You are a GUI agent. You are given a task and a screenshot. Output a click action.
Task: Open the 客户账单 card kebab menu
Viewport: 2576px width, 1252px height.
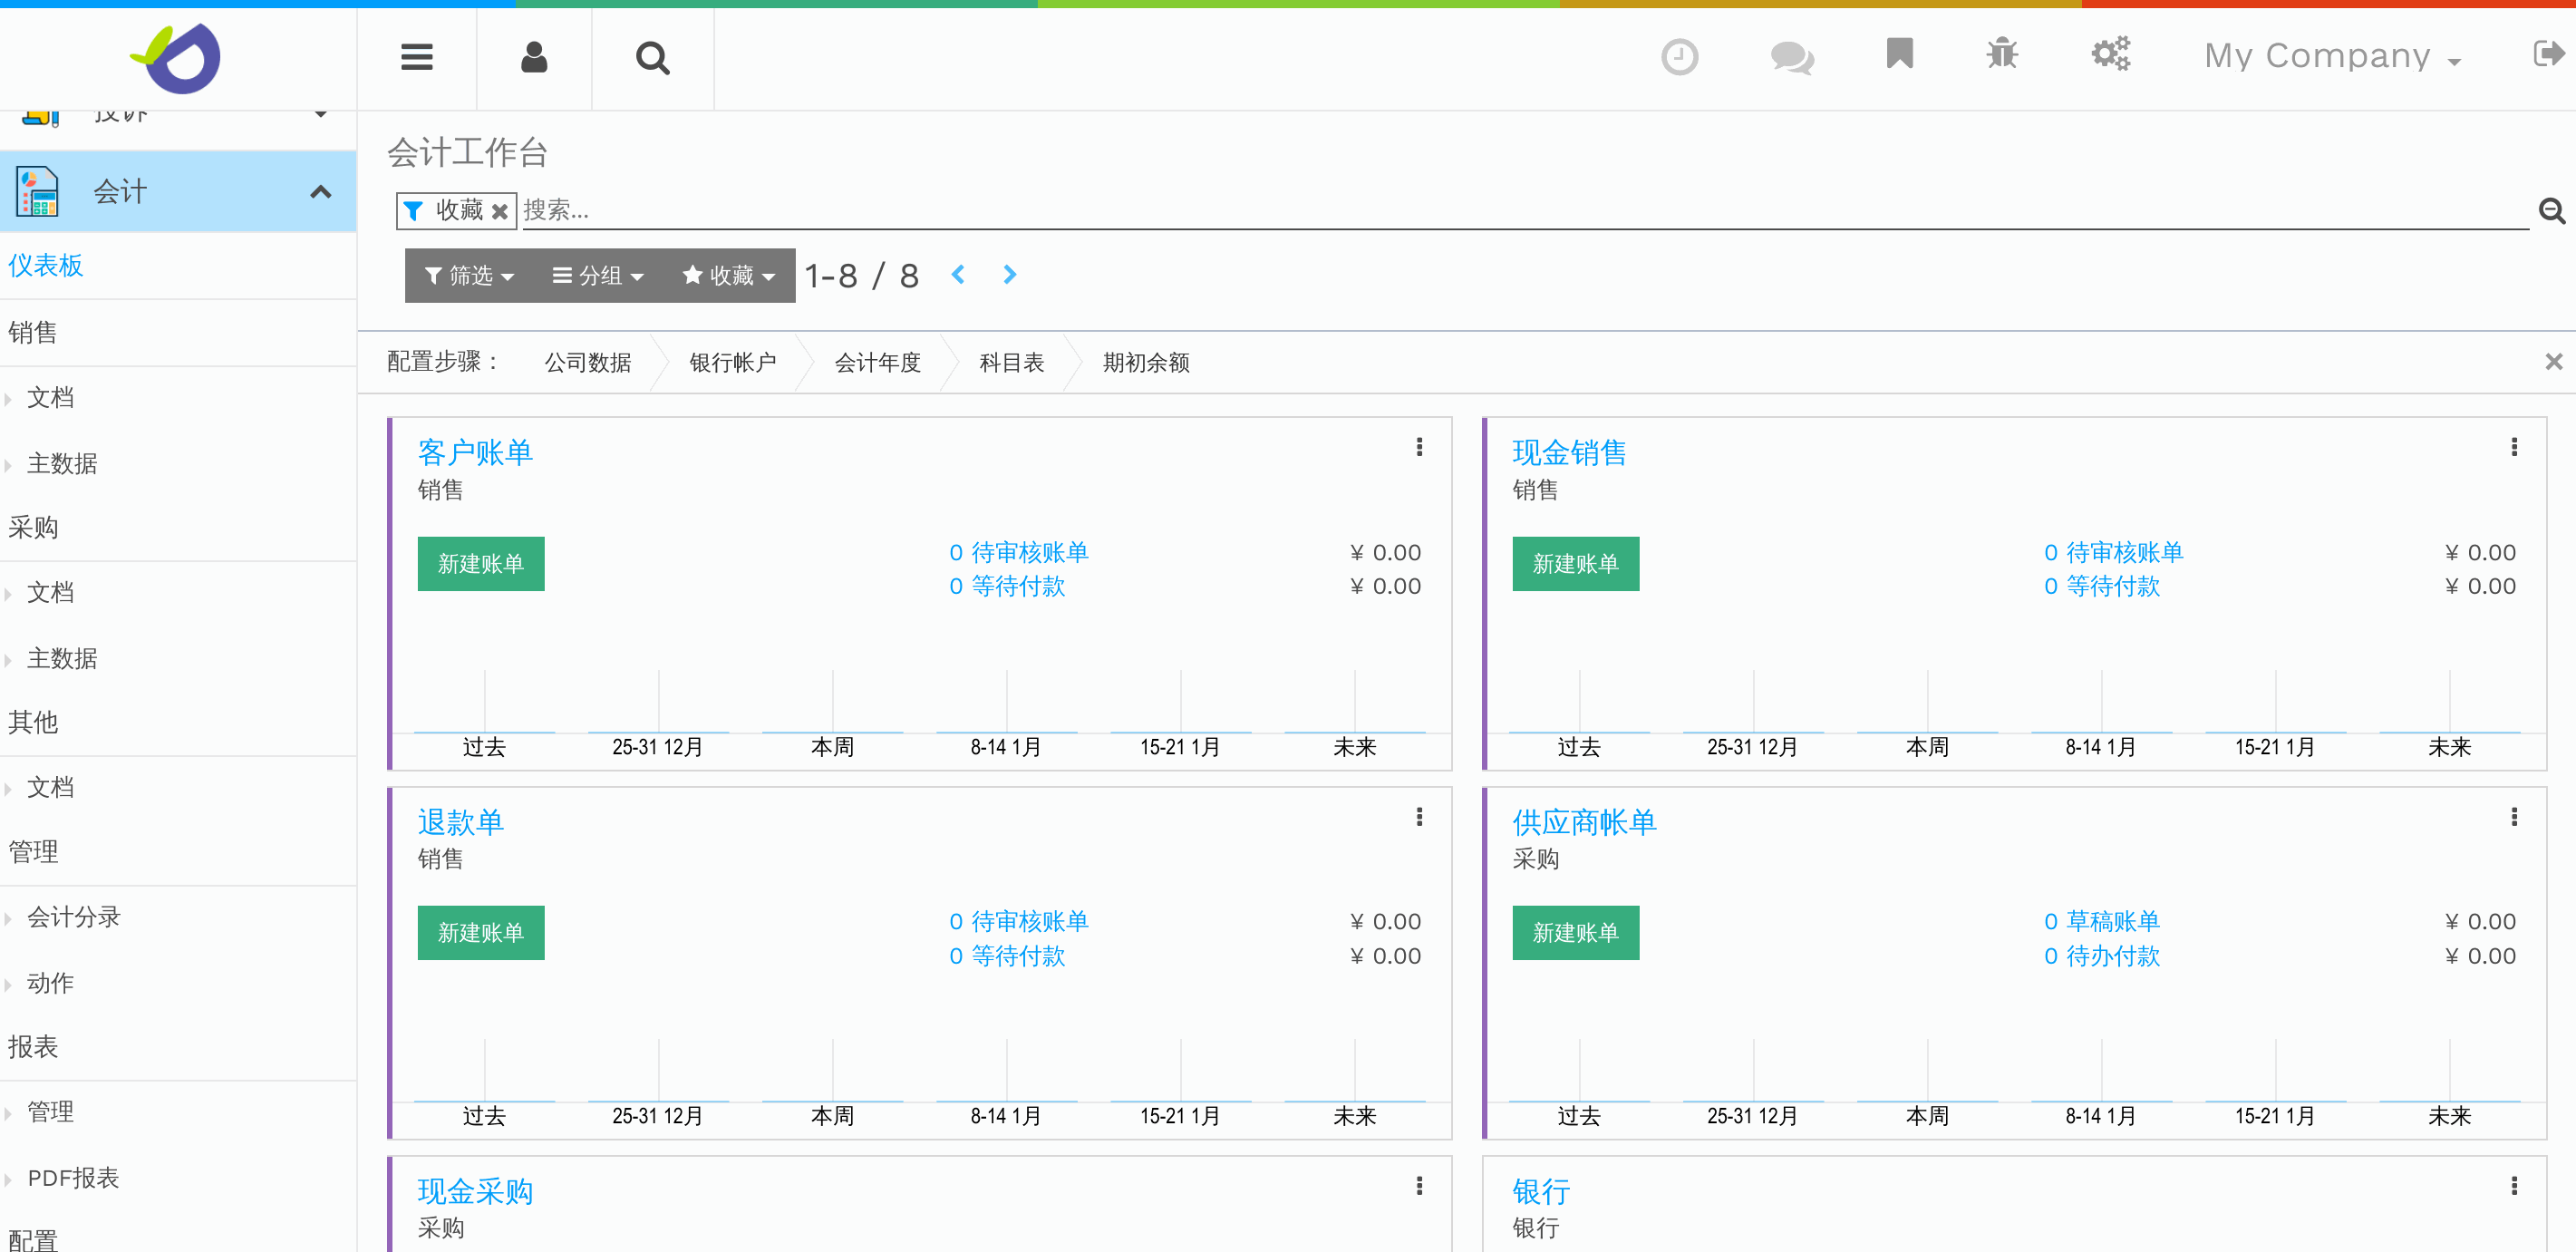coord(1419,447)
